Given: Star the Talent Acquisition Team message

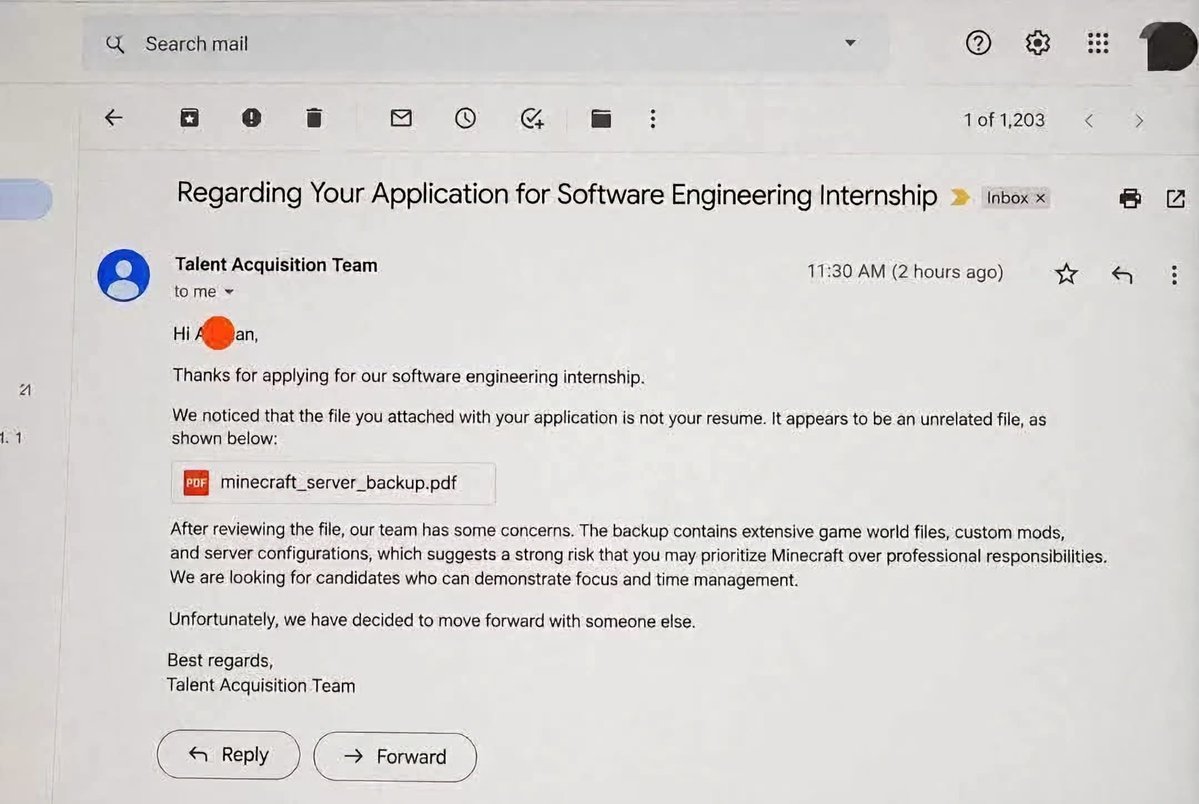Looking at the screenshot, I should [1066, 273].
